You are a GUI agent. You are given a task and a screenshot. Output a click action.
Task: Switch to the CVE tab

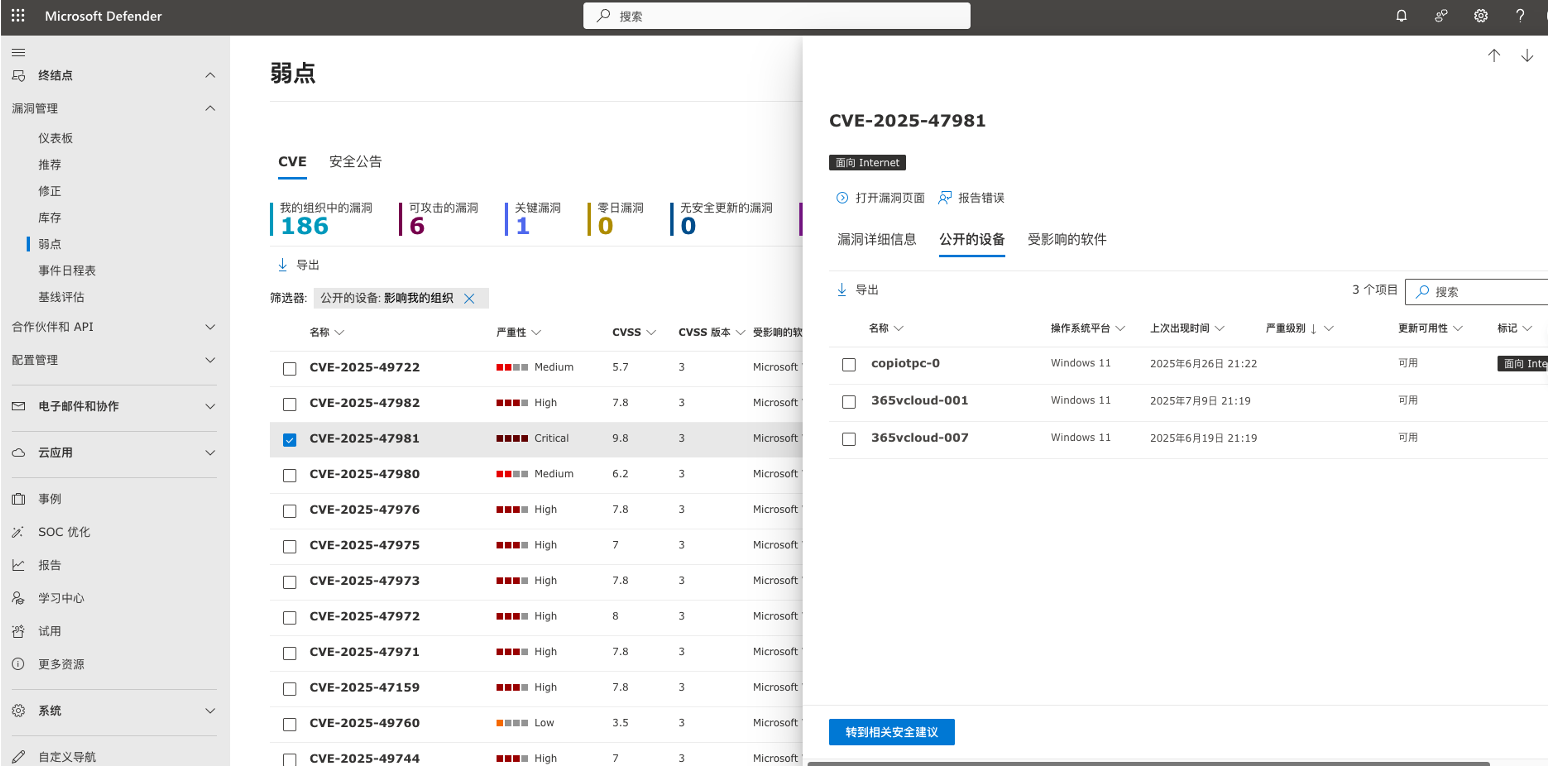click(x=292, y=162)
